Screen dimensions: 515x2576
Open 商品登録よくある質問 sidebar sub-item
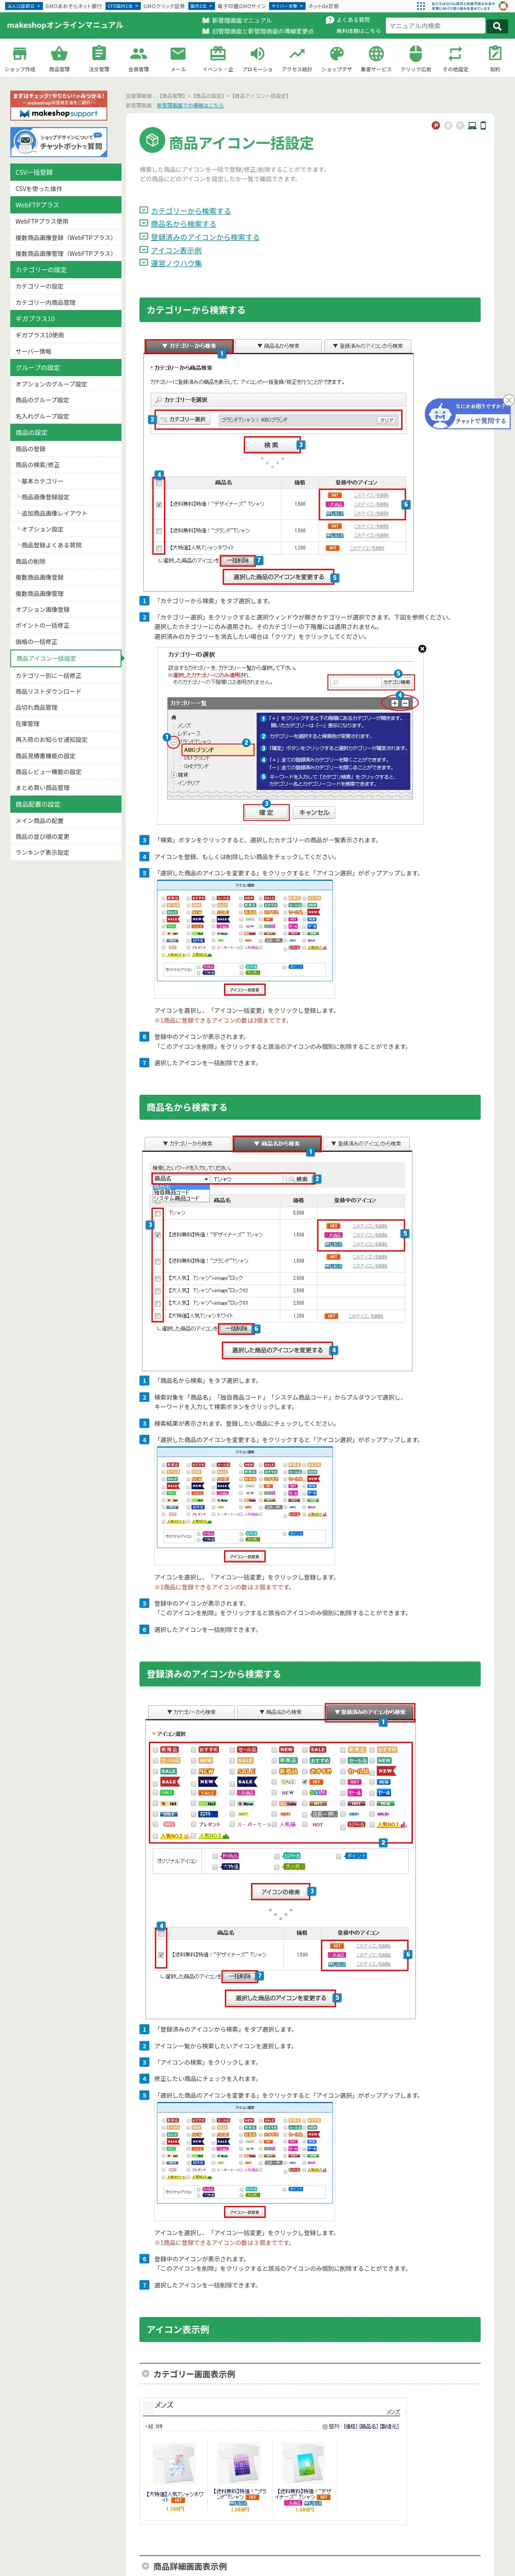(x=66, y=545)
